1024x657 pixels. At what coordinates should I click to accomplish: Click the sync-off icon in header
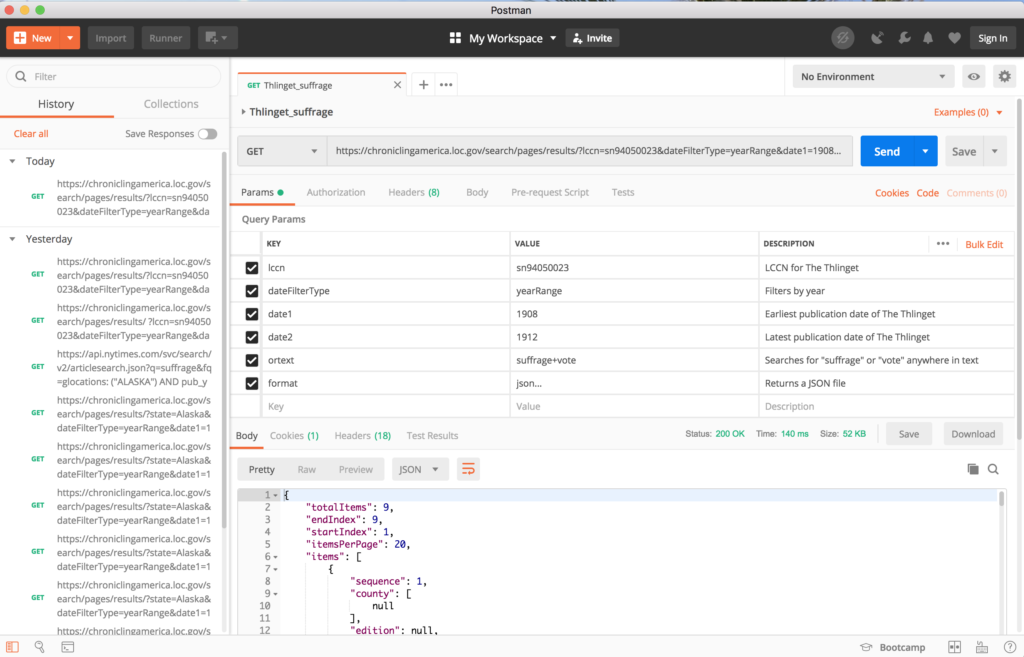tap(842, 38)
